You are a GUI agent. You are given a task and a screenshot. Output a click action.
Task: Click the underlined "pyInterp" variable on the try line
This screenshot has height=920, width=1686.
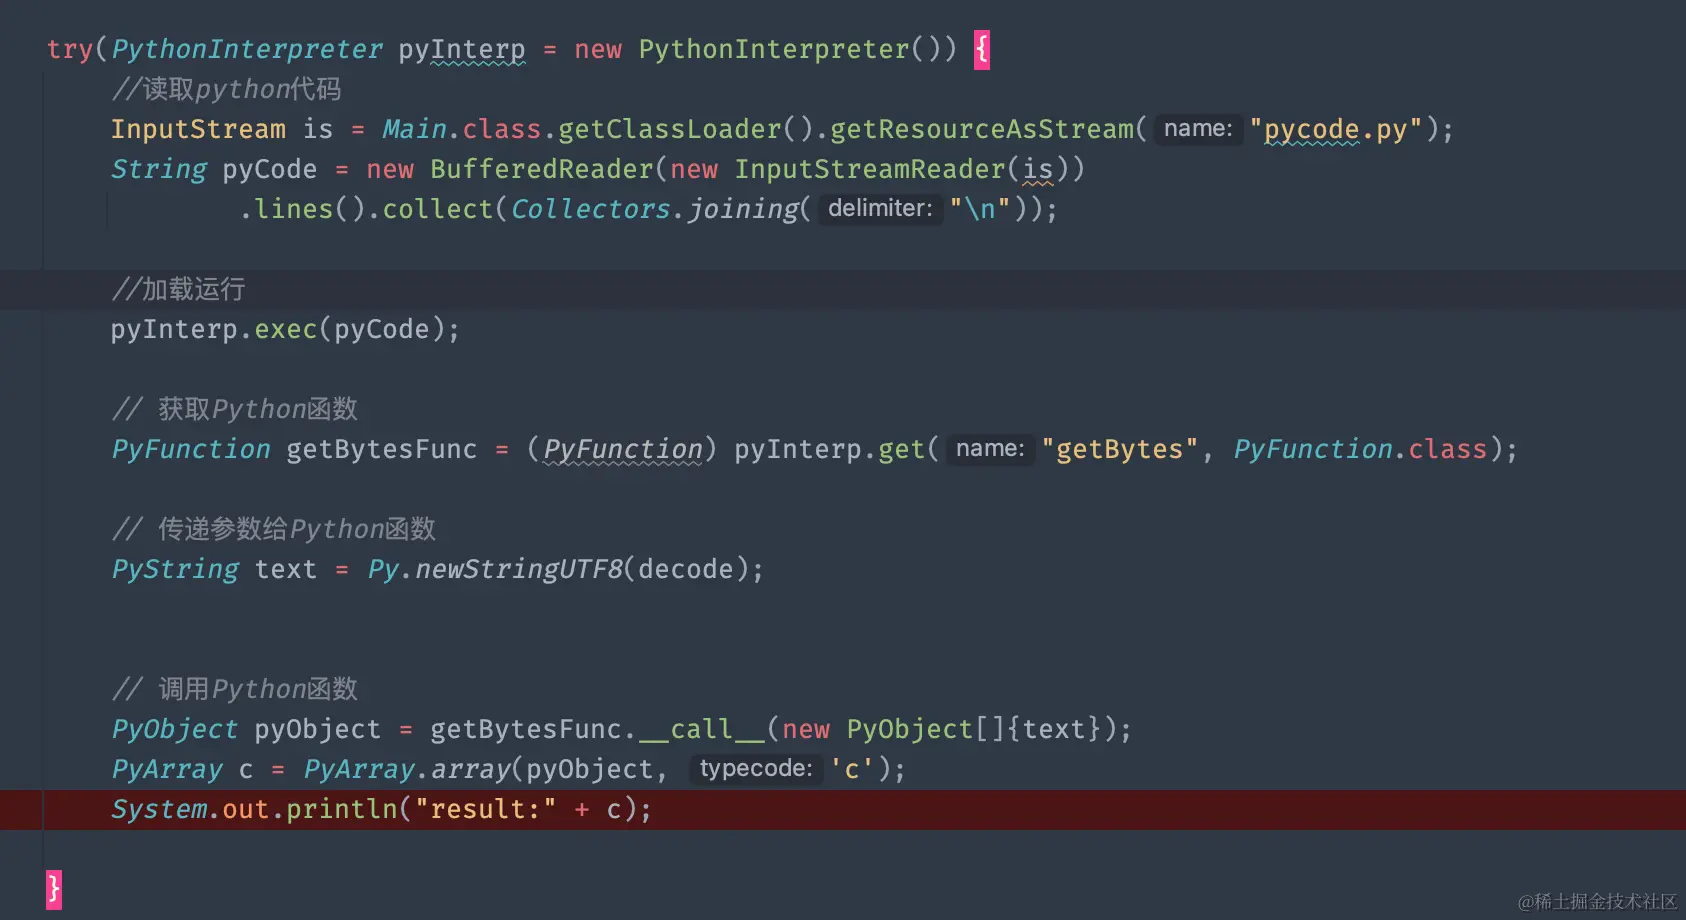tap(462, 49)
